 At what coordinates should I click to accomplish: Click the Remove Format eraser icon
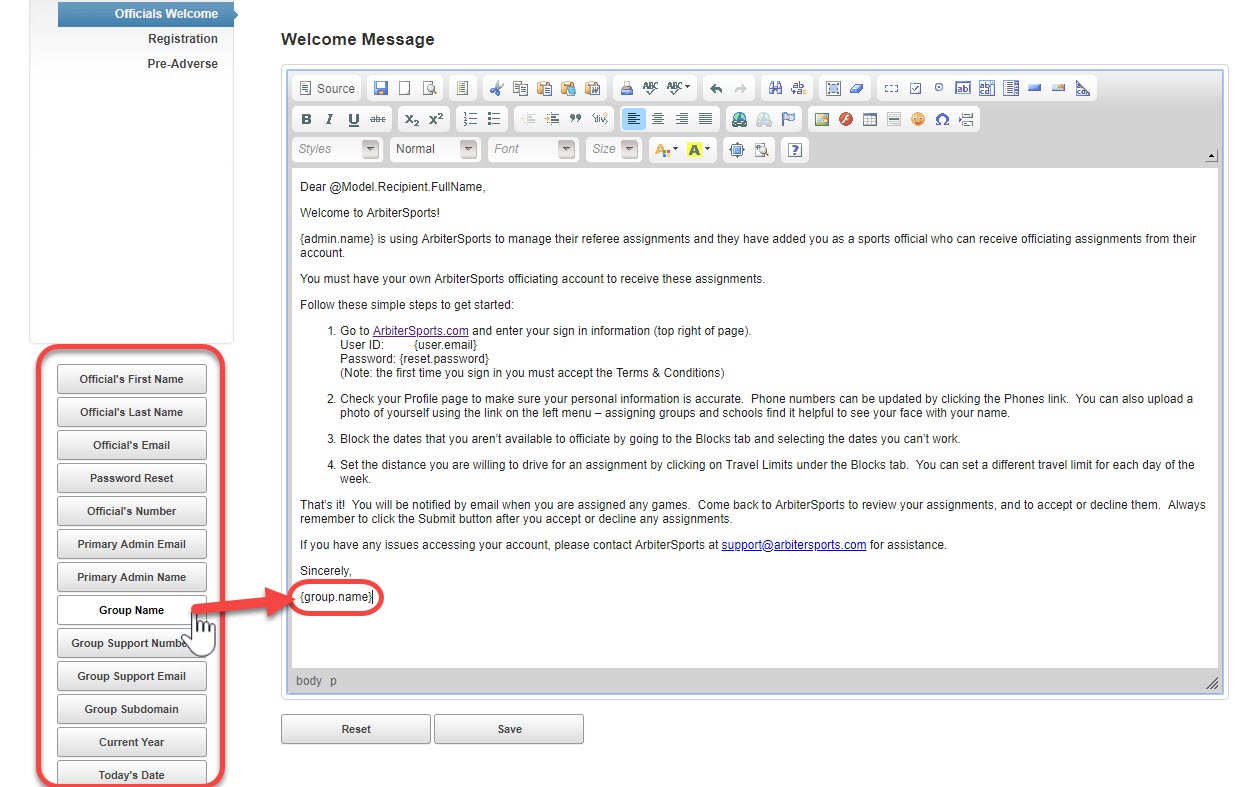pos(857,88)
